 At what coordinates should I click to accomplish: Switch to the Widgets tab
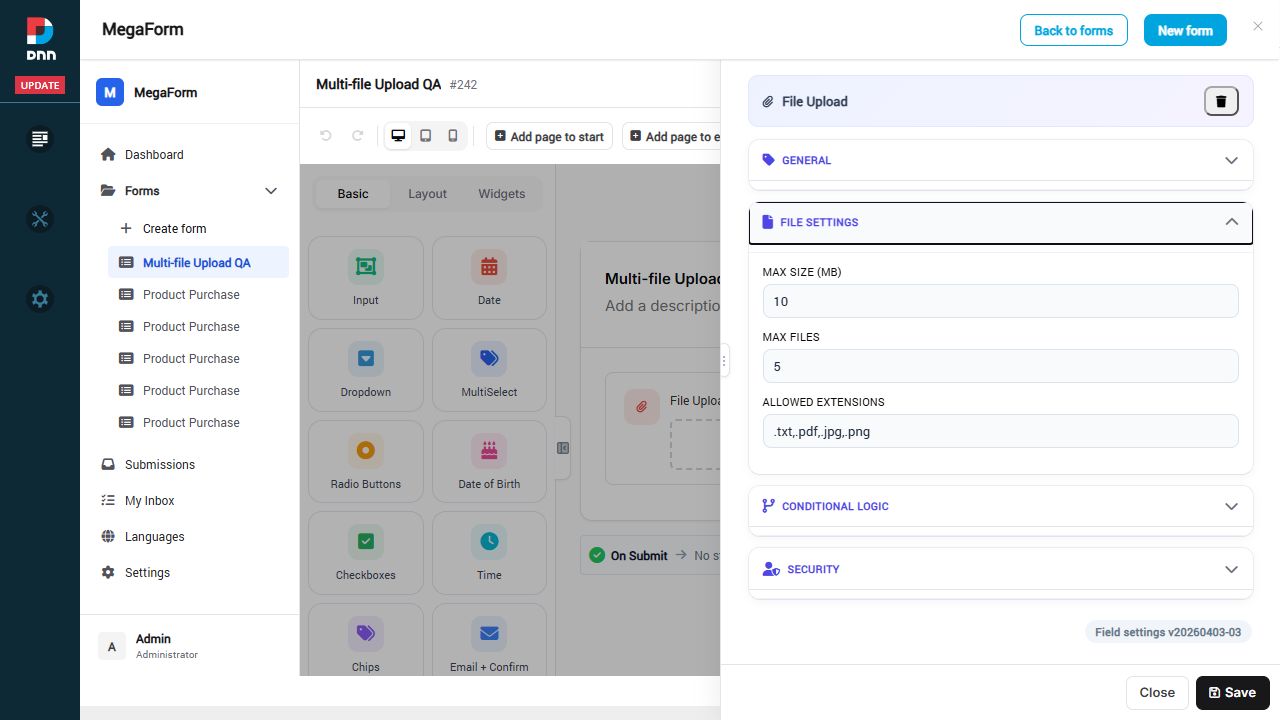502,194
